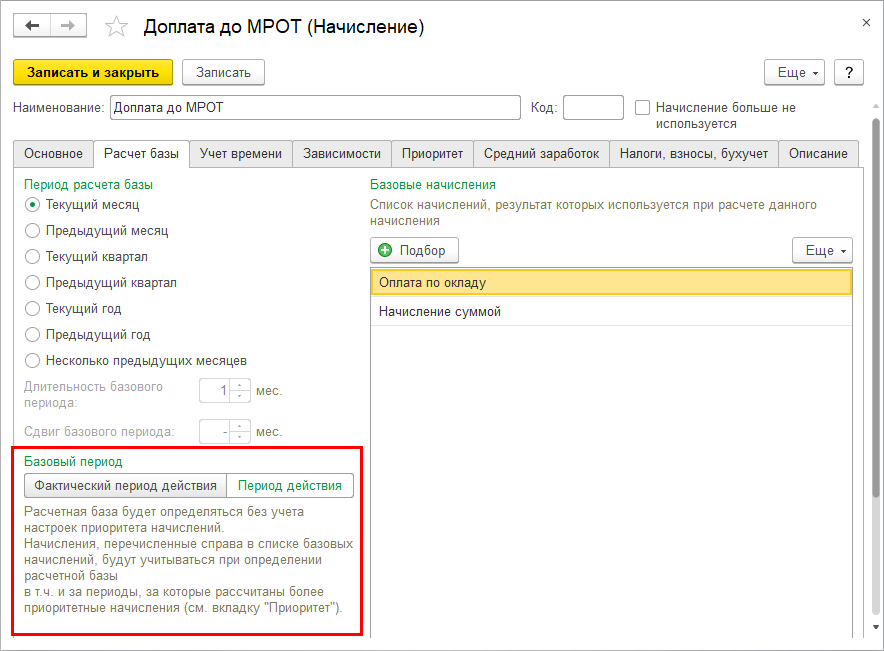Click the green plus Подбор button
This screenshot has height=651, width=884.
(414, 250)
